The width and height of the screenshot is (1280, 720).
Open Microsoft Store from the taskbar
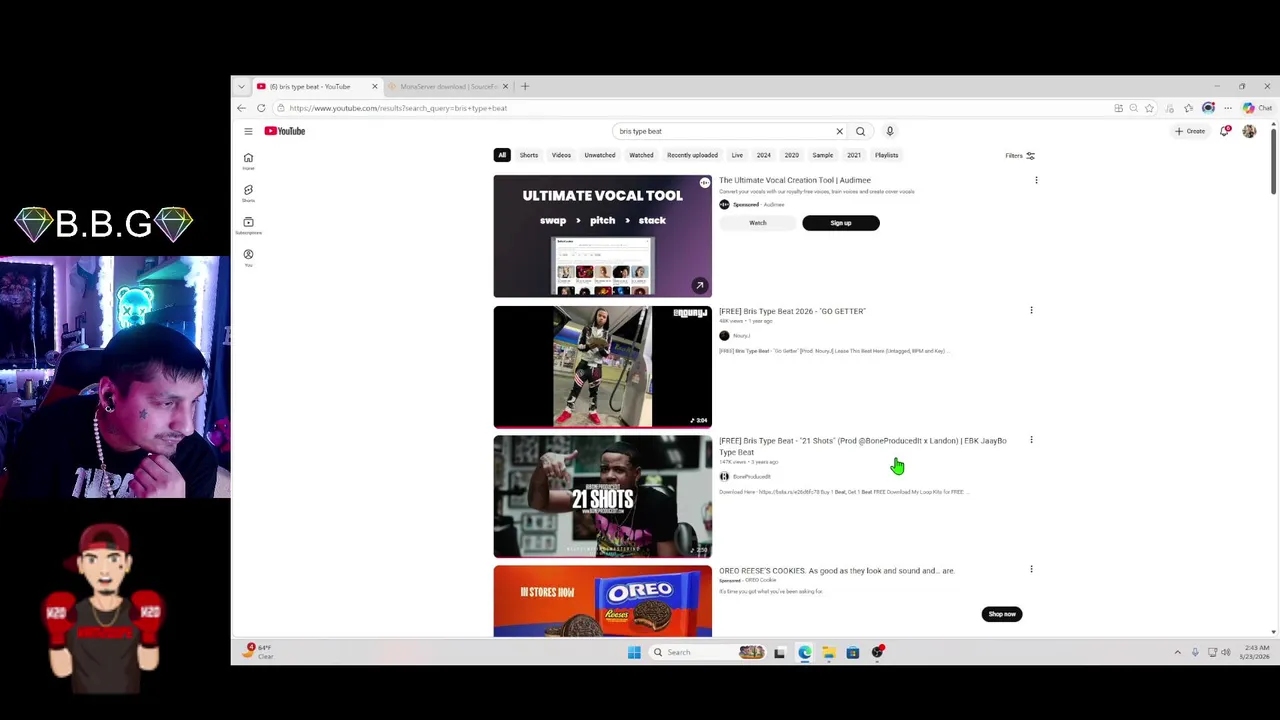pos(853,652)
